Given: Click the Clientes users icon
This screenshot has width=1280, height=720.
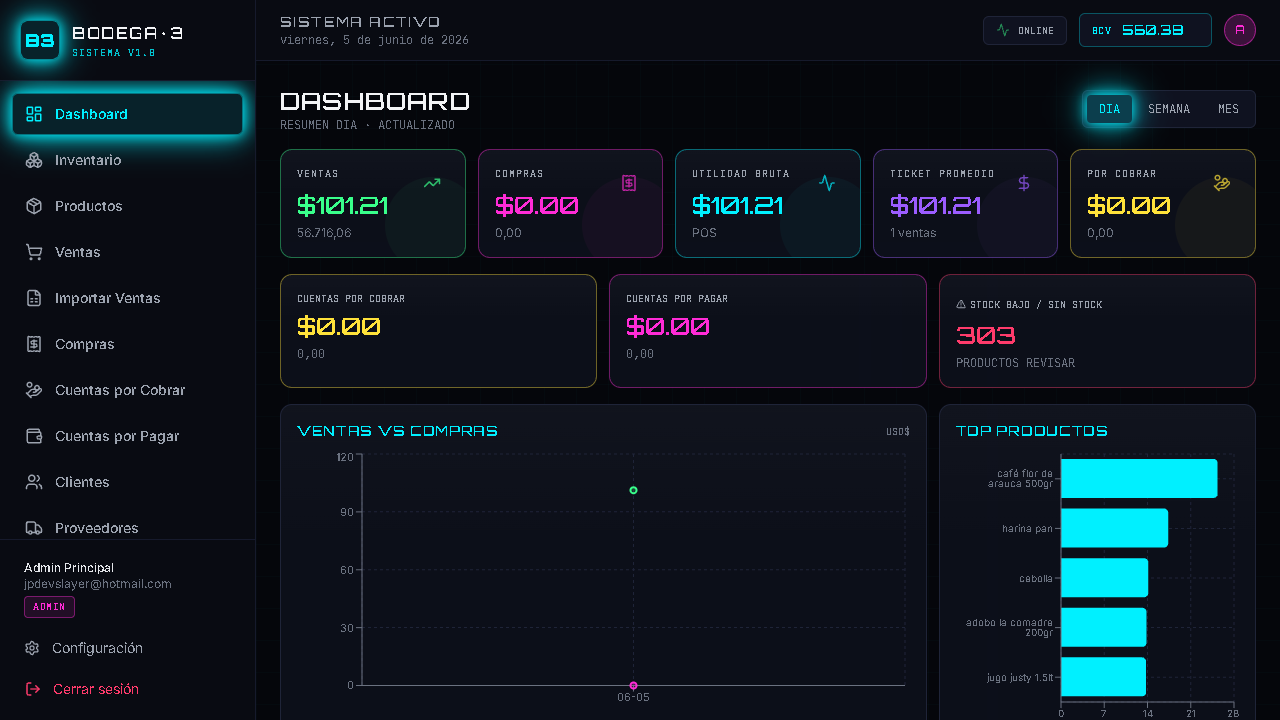Looking at the screenshot, I should tap(34, 482).
